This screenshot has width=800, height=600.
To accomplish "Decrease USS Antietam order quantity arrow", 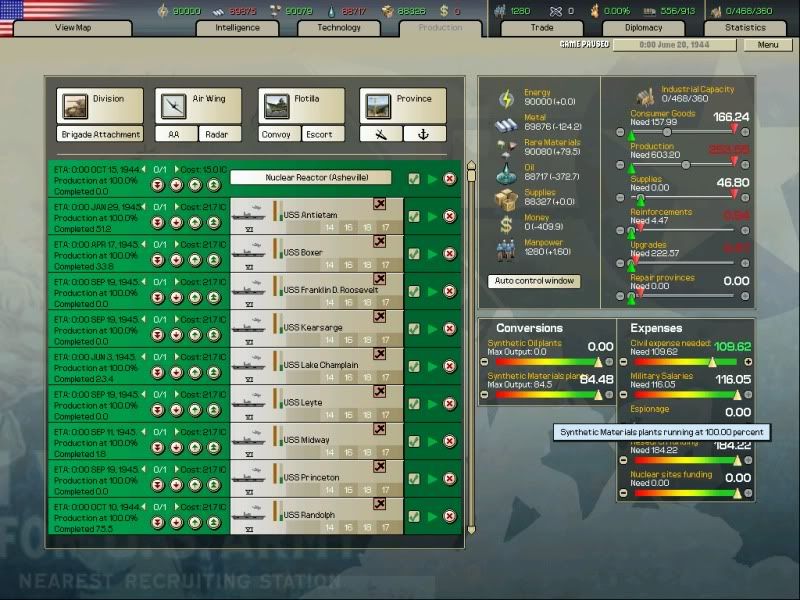I will pyautogui.click(x=142, y=207).
